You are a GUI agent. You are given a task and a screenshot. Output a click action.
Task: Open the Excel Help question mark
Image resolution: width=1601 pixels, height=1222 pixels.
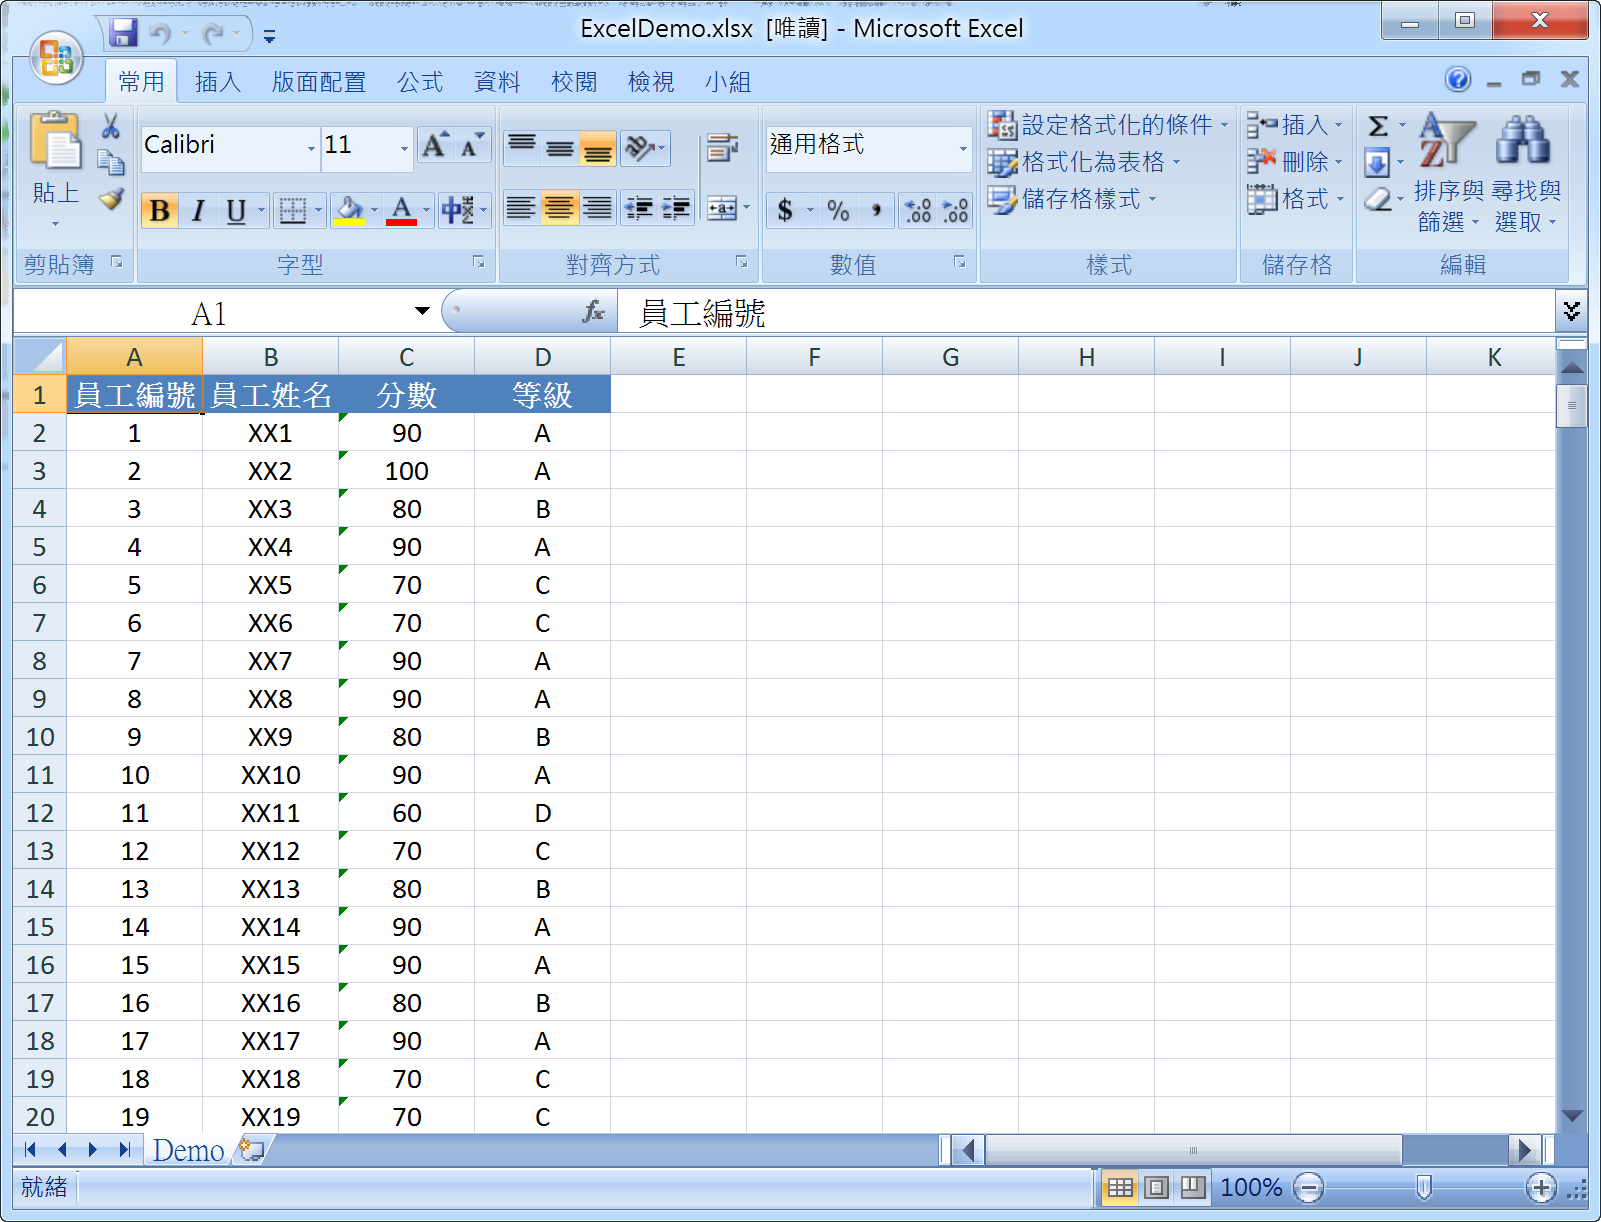[x=1458, y=80]
